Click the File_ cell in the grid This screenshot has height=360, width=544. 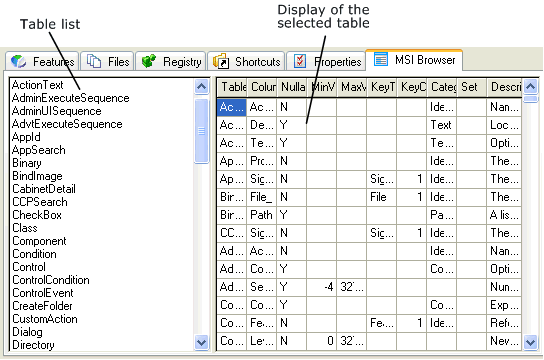tap(262, 197)
